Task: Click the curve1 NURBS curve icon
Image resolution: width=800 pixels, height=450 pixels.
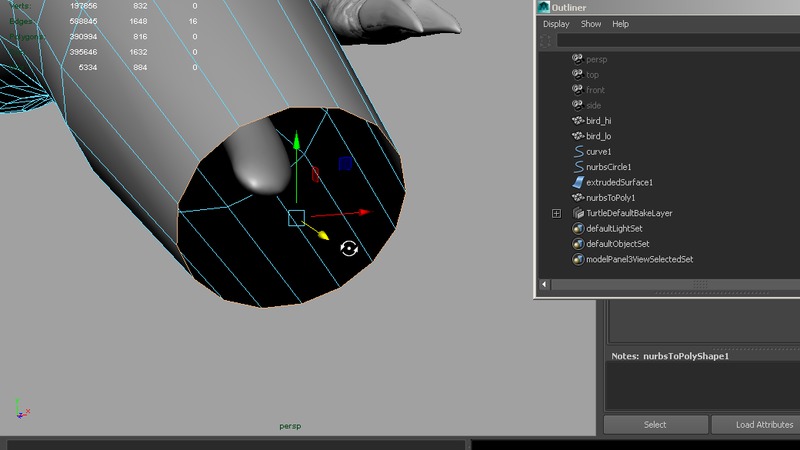Action: [578, 151]
